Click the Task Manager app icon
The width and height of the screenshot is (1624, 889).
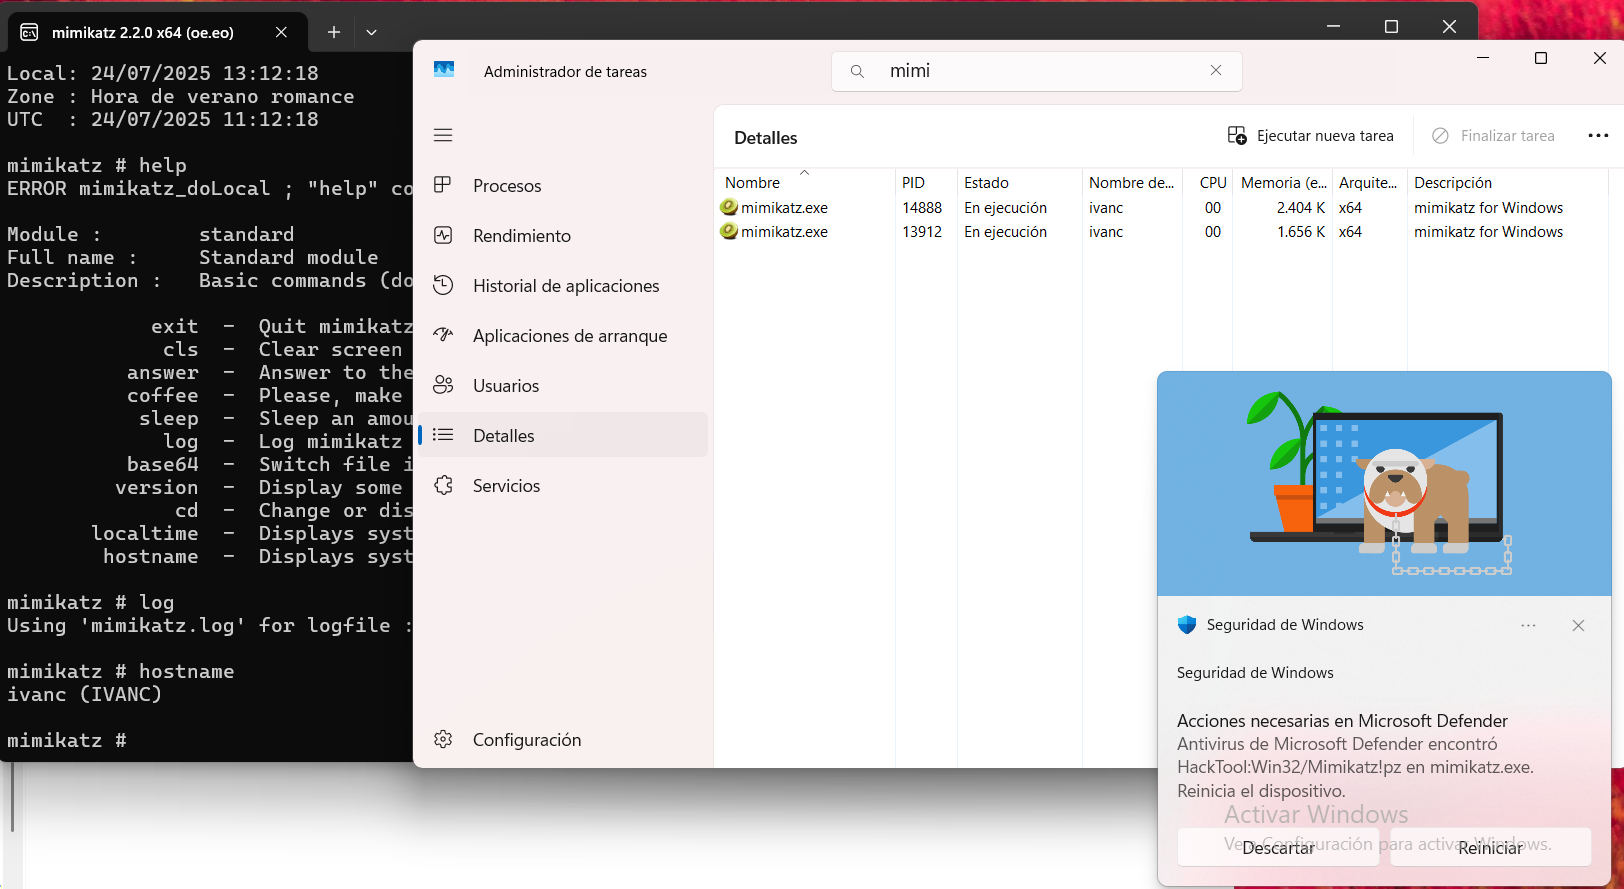point(444,70)
